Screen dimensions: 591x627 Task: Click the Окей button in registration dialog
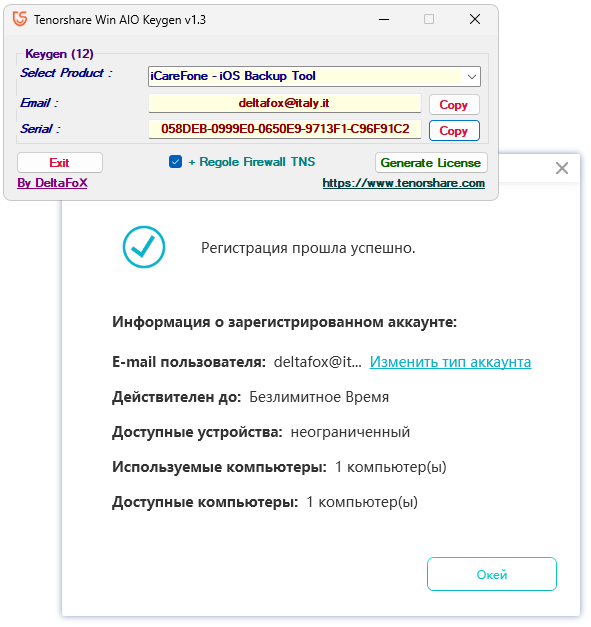click(491, 574)
